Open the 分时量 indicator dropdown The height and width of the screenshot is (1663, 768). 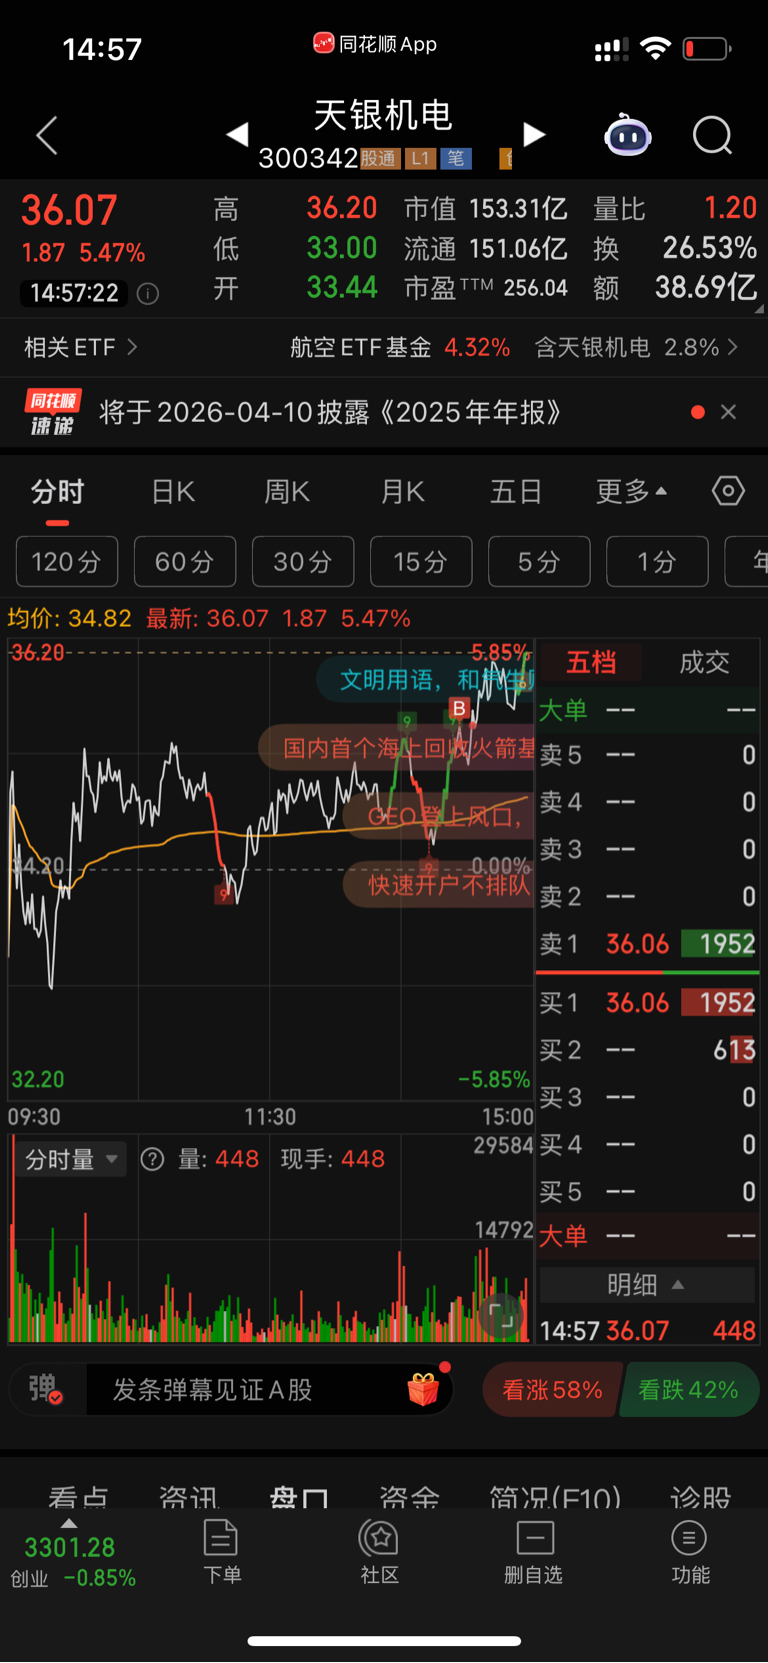click(x=71, y=1159)
